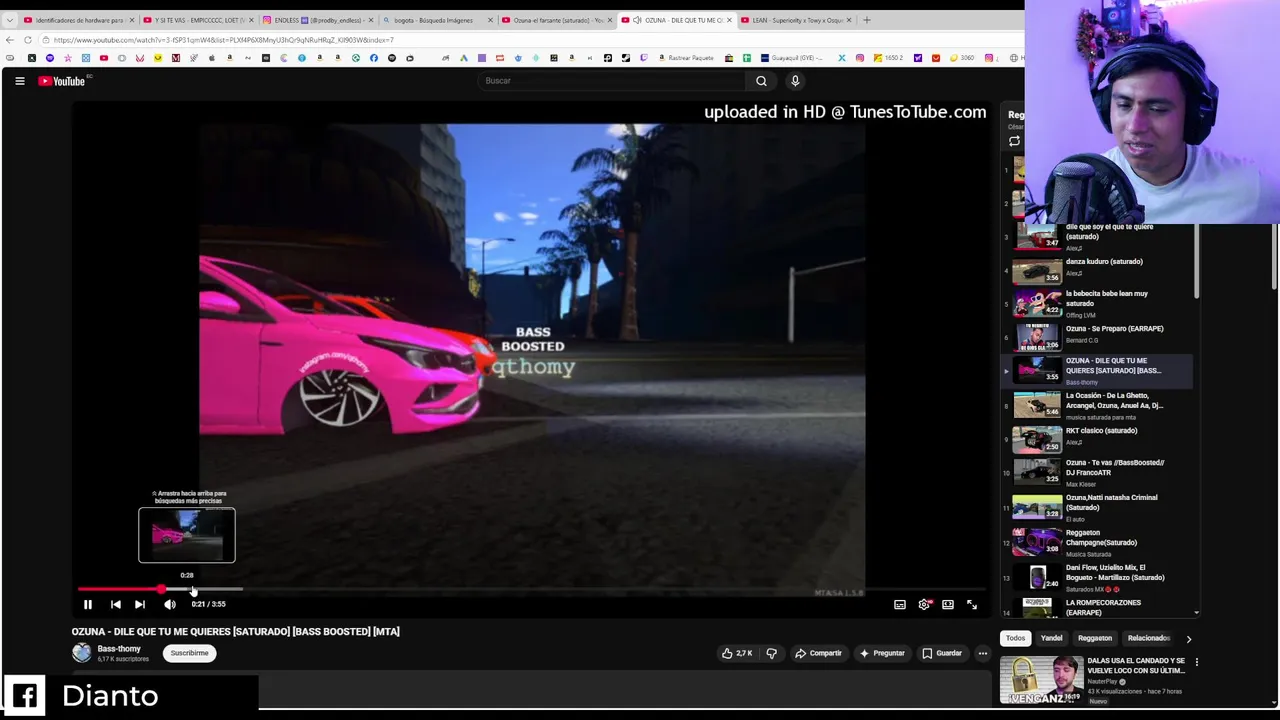Play 'Reggaeton Champagne(Saturado)' item
This screenshot has height=720, width=1280.
1098,543
